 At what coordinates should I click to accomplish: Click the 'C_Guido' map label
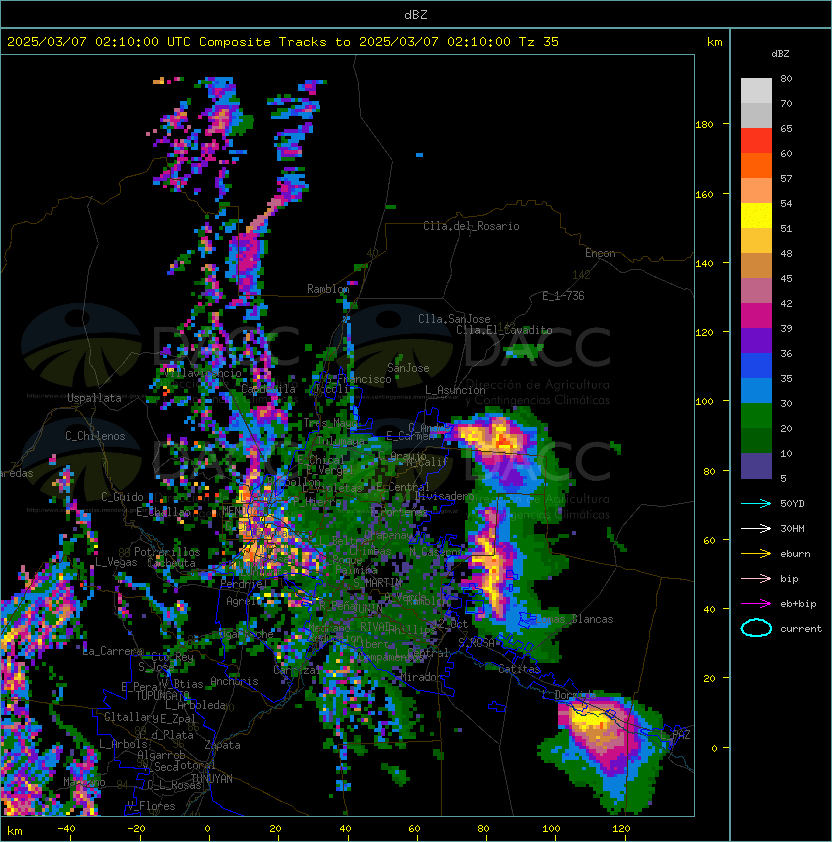coord(122,497)
